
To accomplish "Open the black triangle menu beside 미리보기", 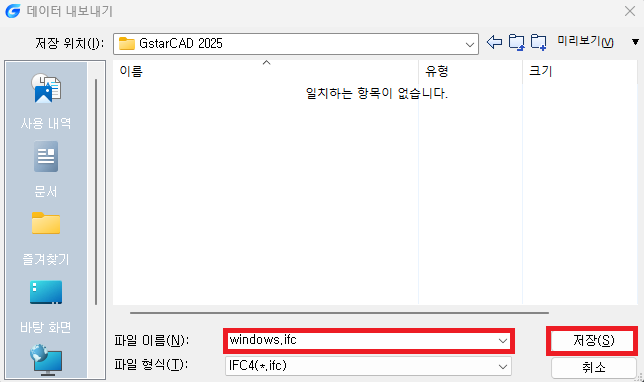I will [635, 42].
